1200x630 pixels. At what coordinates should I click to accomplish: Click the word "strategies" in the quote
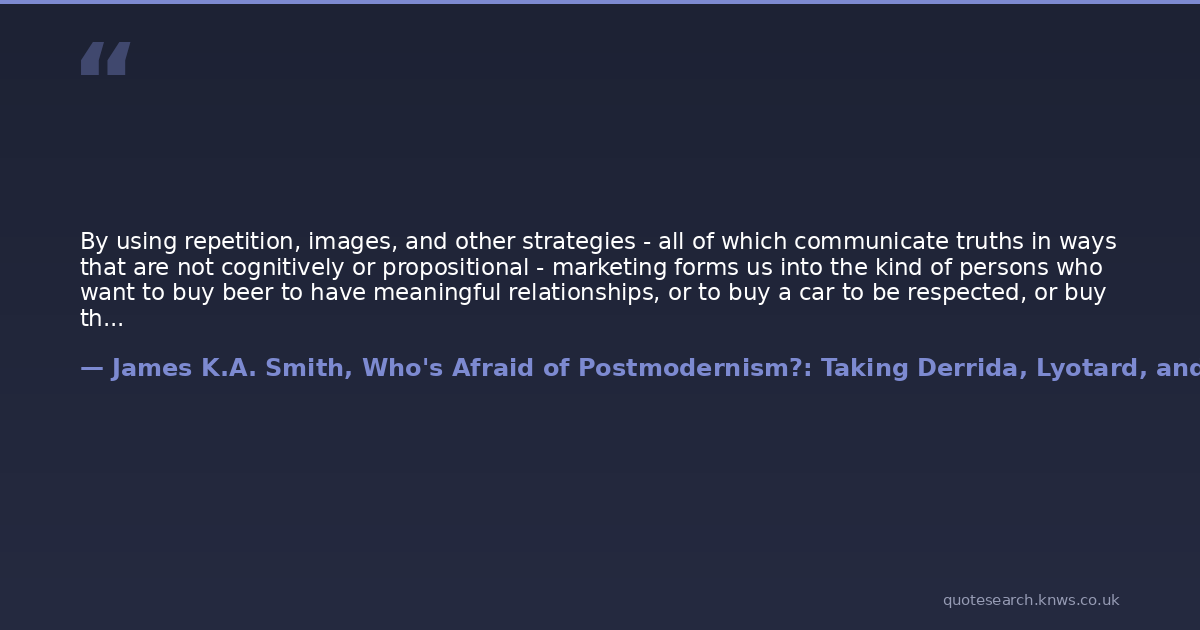point(578,242)
